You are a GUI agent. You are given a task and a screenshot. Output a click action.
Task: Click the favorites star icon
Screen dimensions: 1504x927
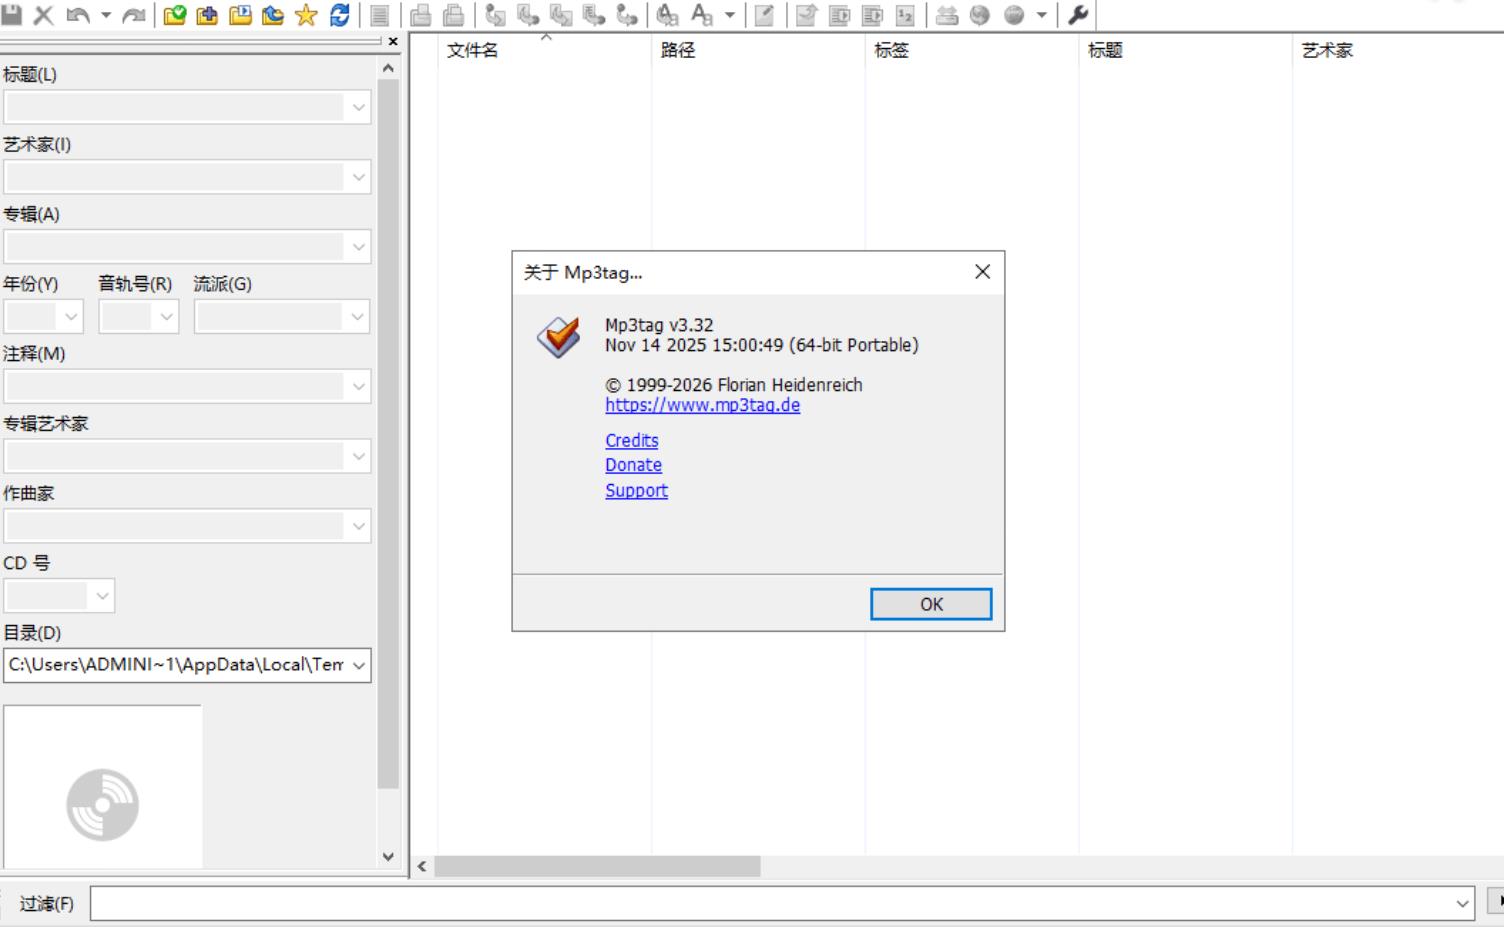(x=306, y=15)
